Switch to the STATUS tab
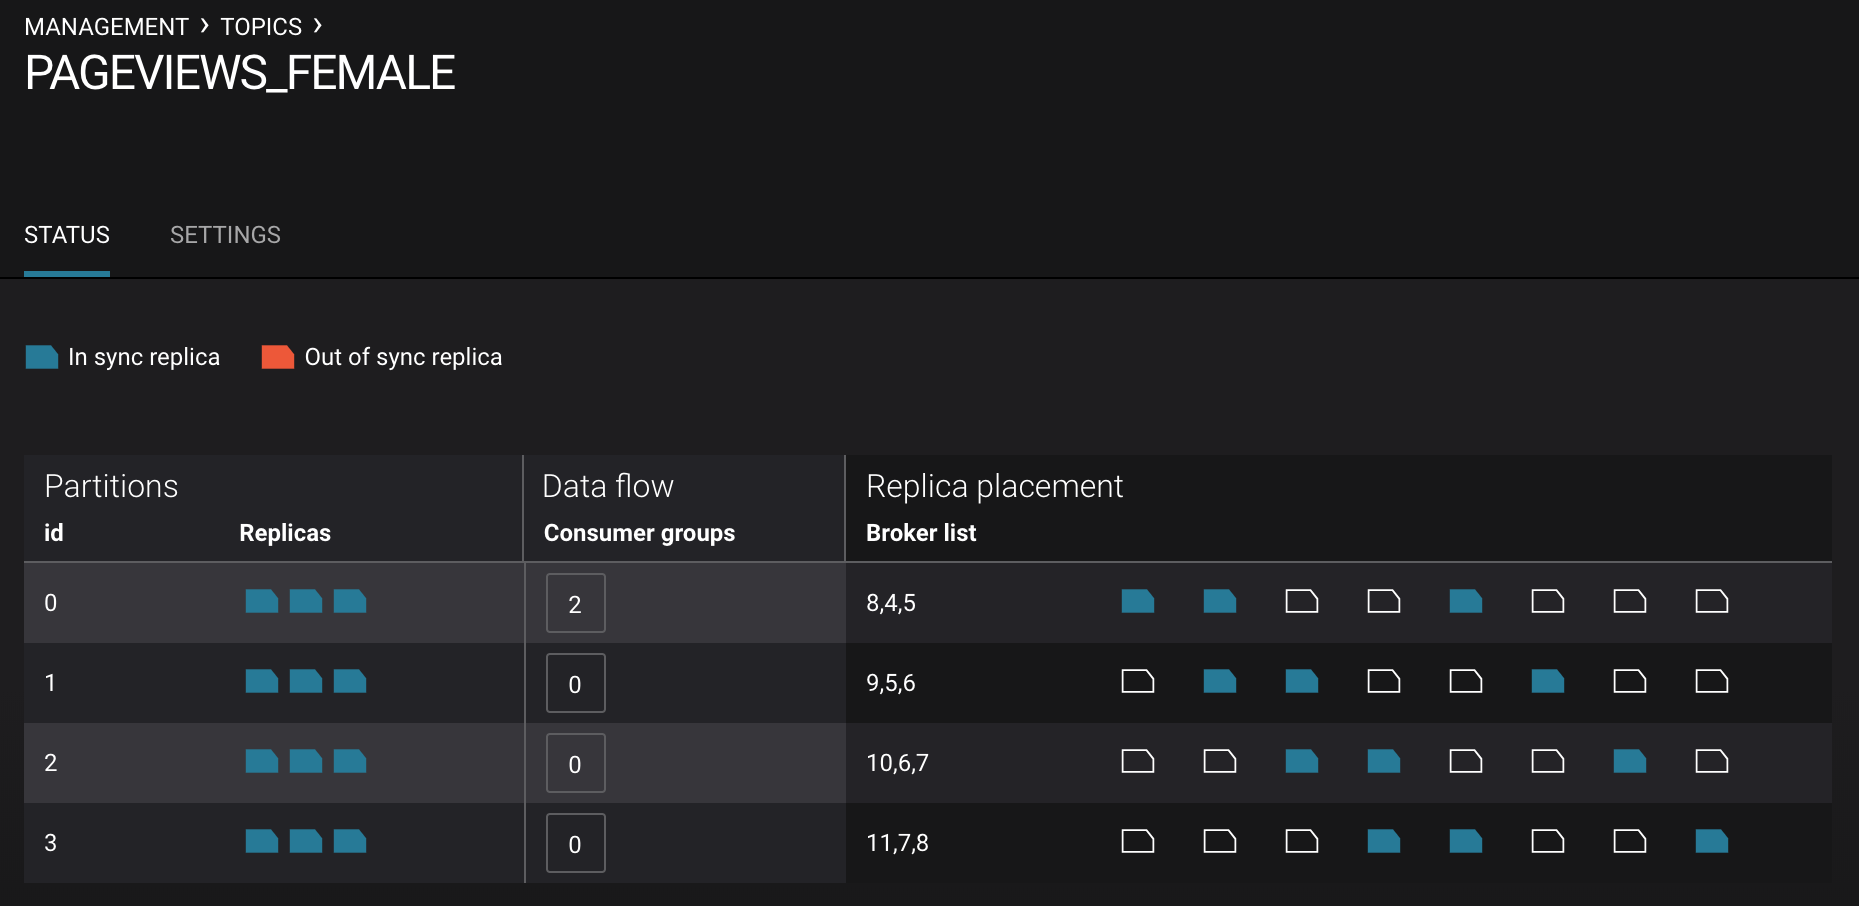The image size is (1859, 906). 67,235
